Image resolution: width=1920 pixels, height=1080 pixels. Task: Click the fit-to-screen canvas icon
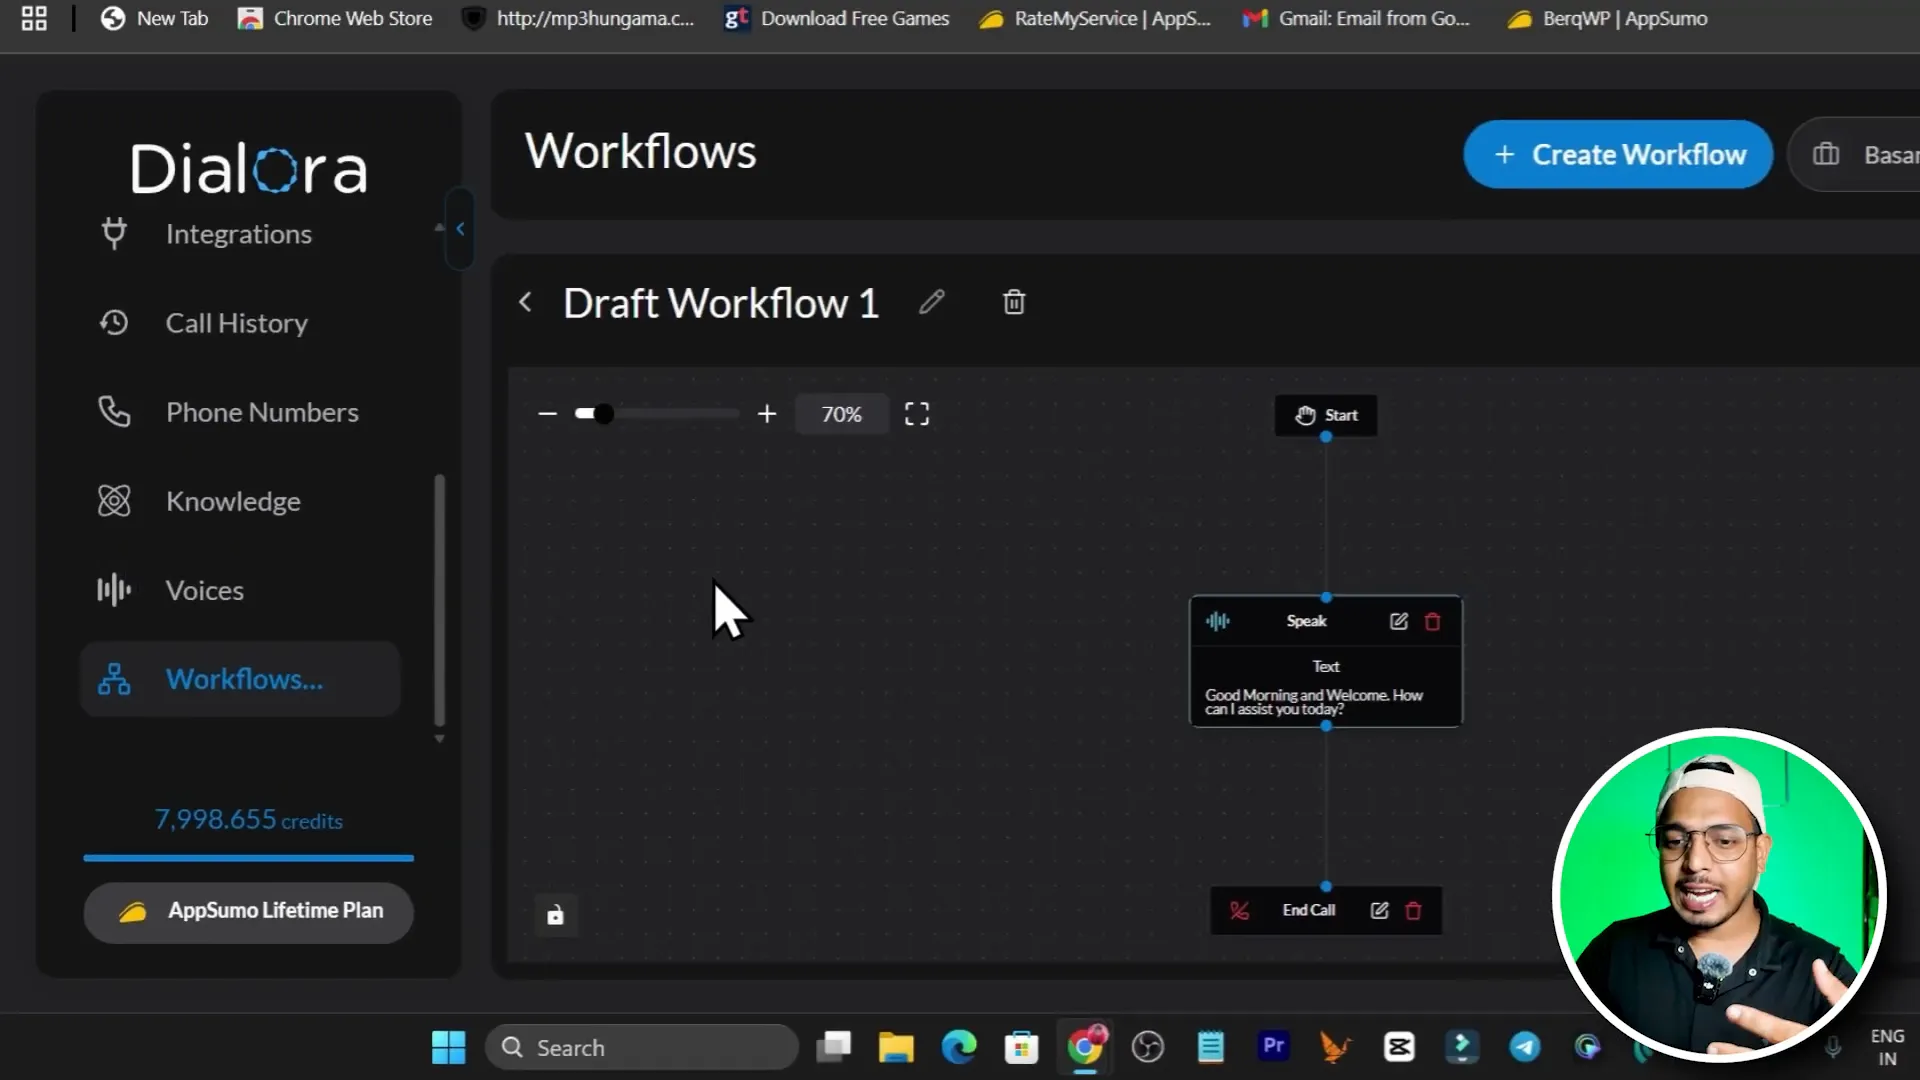click(x=916, y=414)
